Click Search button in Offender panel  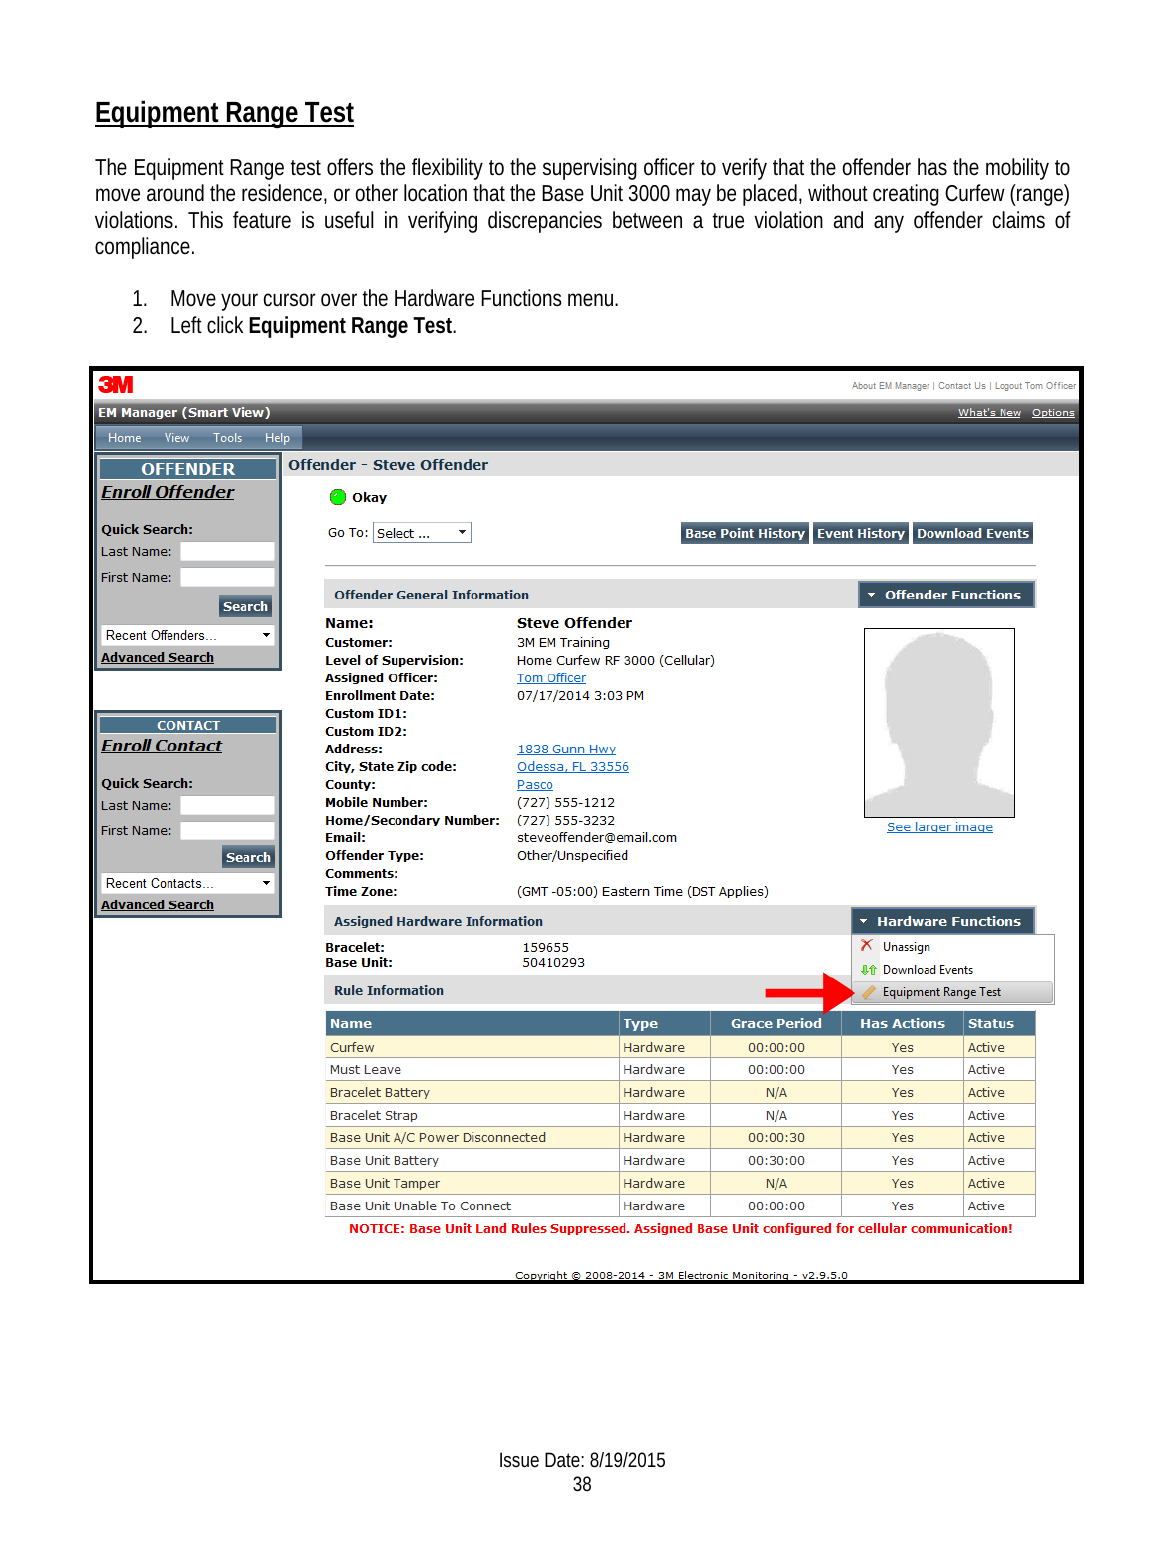coord(246,606)
